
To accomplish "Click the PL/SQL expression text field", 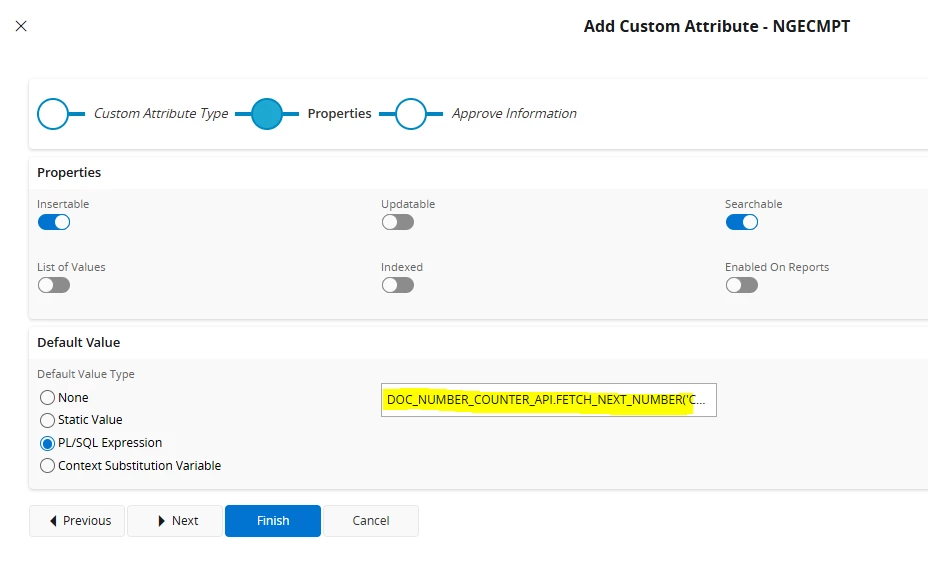I will (548, 400).
